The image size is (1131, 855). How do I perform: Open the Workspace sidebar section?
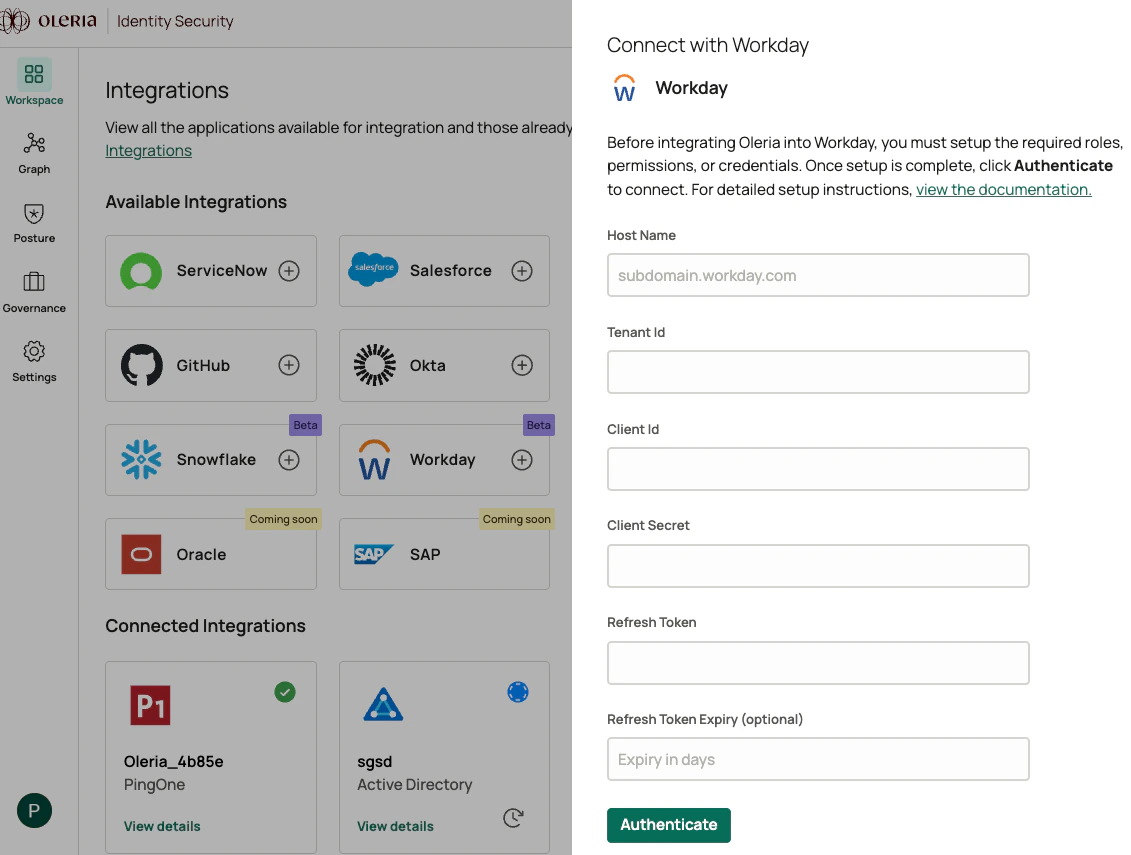[x=34, y=82]
